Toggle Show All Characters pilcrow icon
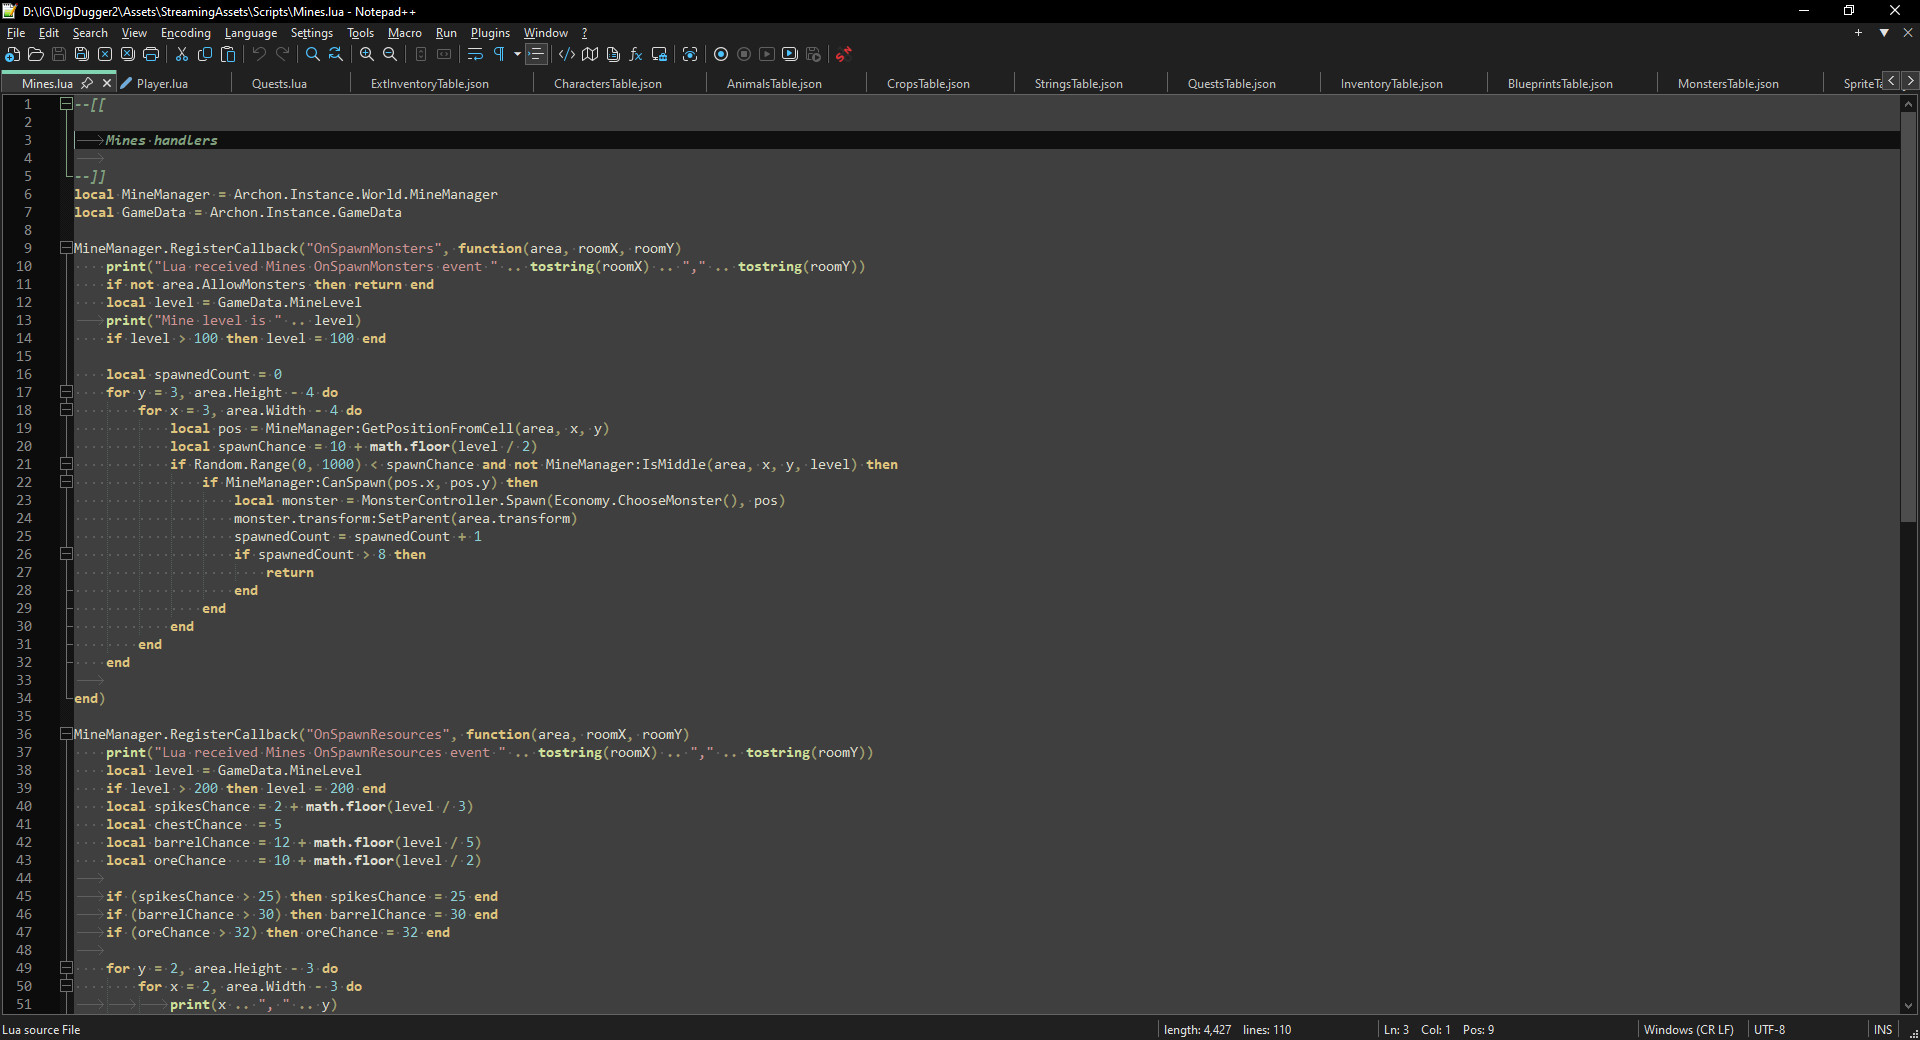Screen dimensions: 1920x1040 (x=499, y=54)
